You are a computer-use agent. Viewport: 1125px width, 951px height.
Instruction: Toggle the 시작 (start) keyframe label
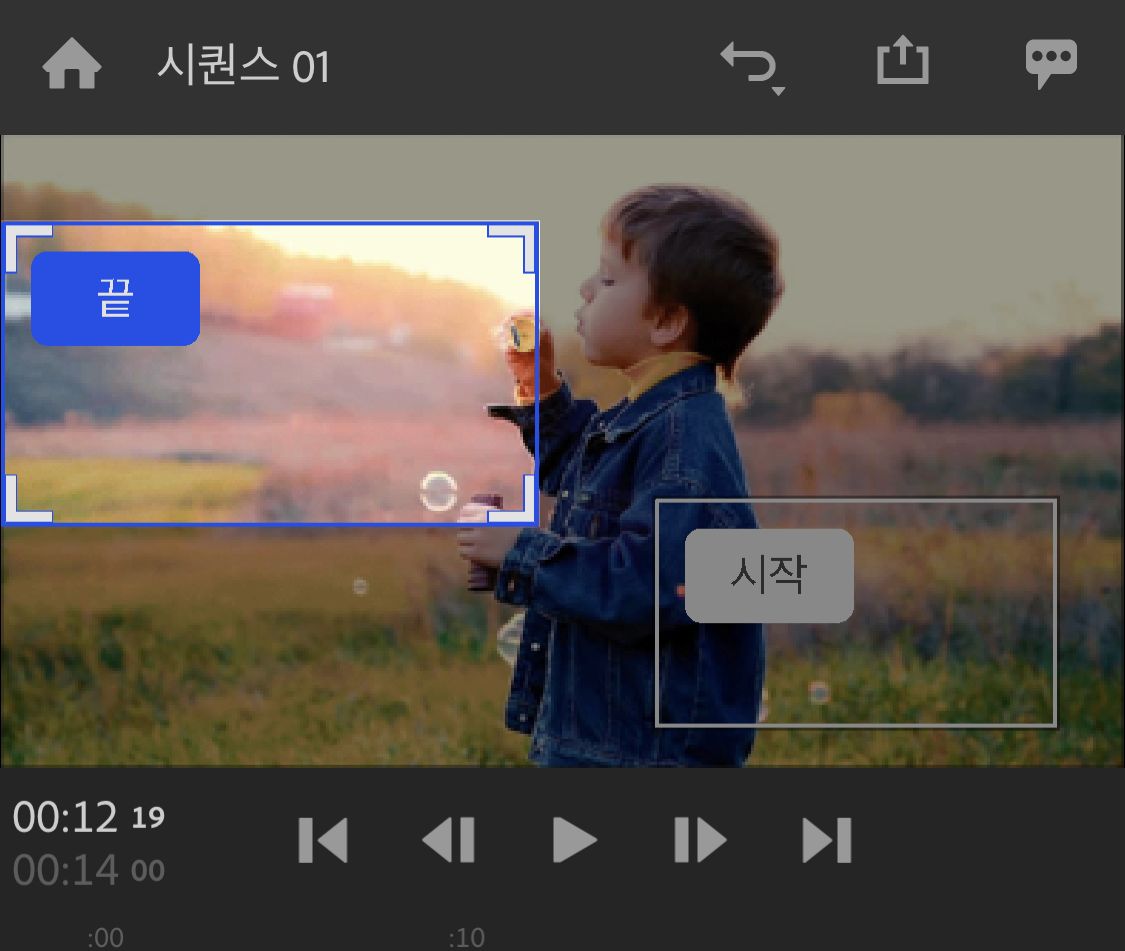(768, 575)
